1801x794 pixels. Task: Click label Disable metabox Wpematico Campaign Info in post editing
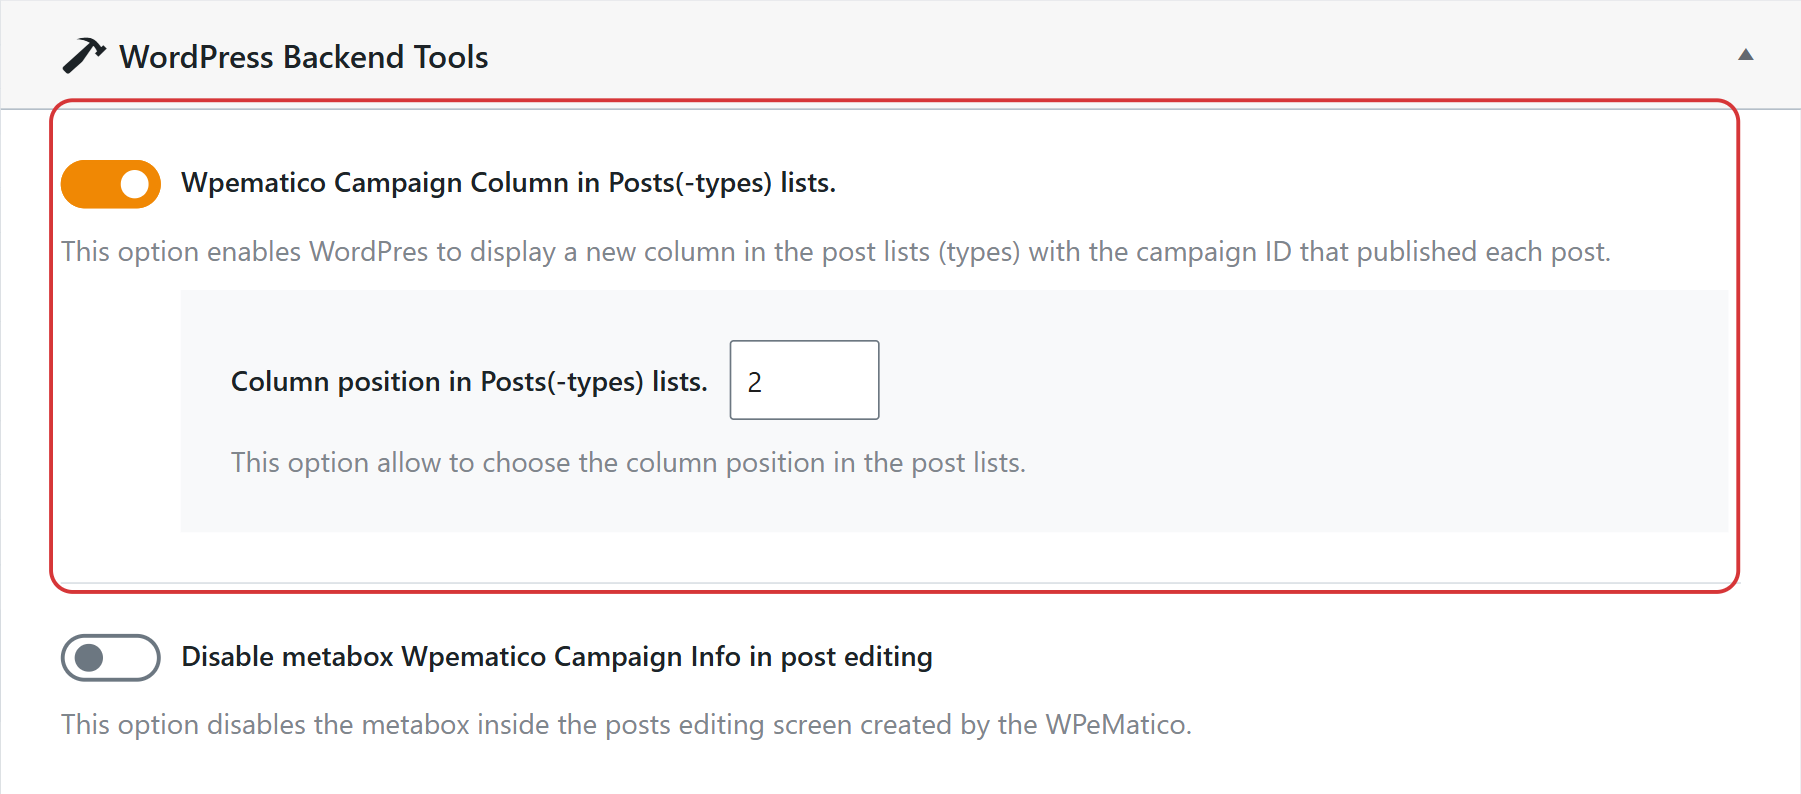point(557,657)
